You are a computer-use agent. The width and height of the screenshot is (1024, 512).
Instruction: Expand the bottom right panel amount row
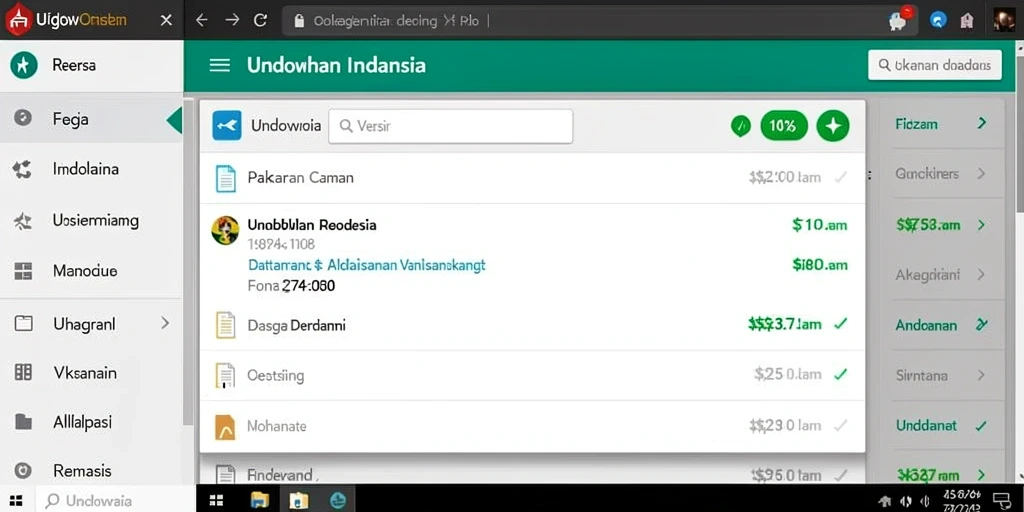981,475
